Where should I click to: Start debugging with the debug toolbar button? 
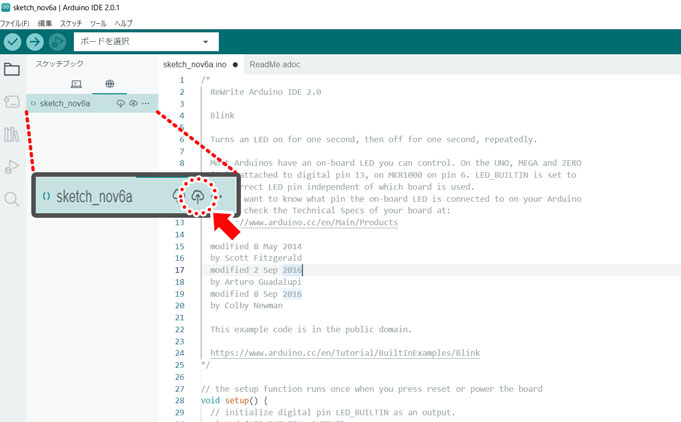pyautogui.click(x=57, y=42)
